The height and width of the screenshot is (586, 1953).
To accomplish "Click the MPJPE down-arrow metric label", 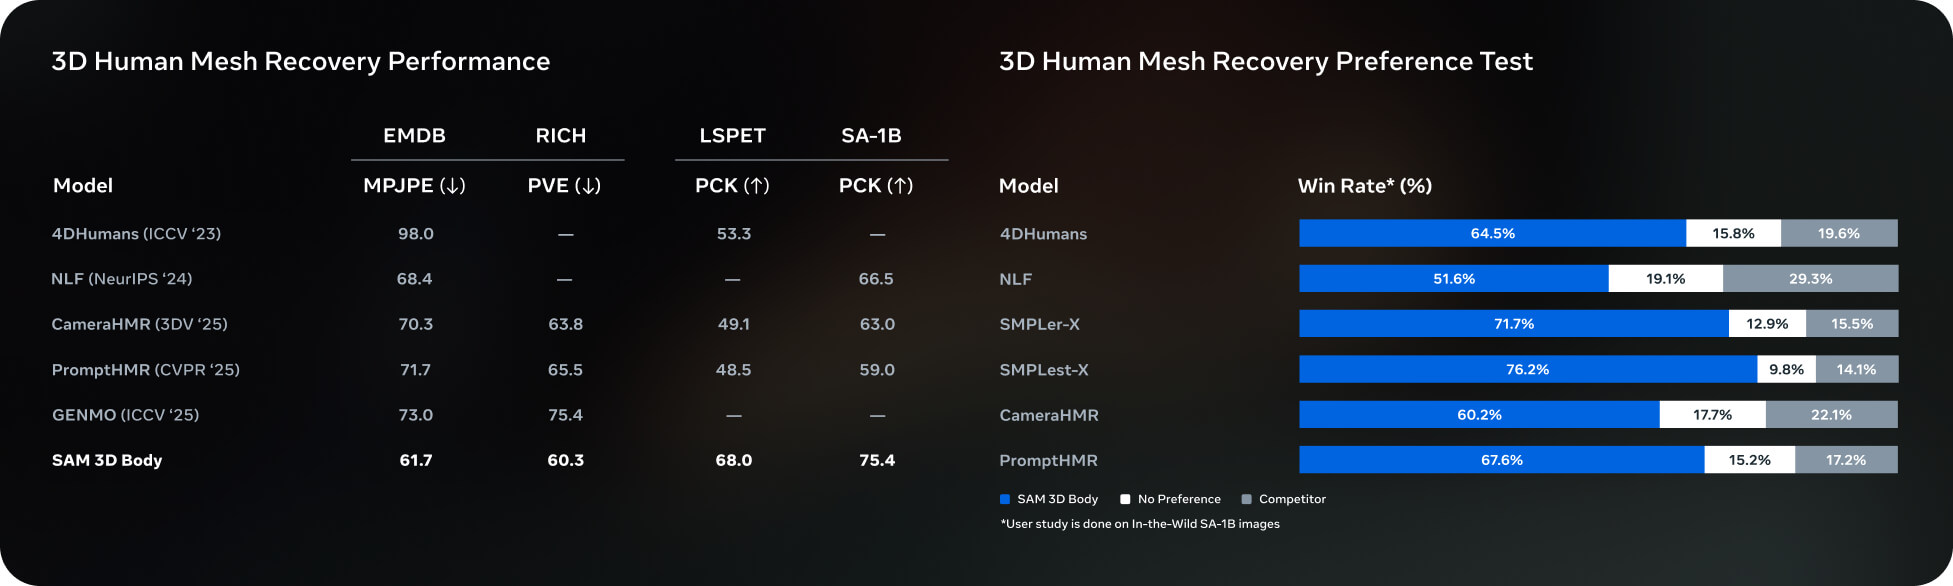I will point(414,185).
